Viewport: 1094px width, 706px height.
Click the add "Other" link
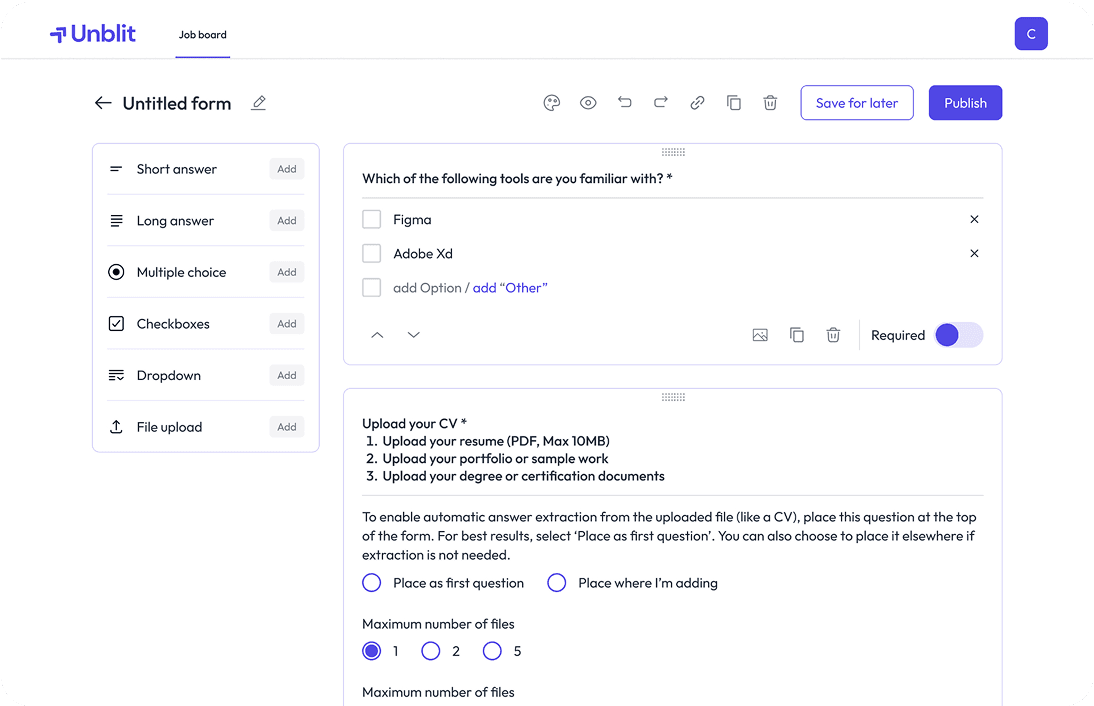(x=510, y=288)
